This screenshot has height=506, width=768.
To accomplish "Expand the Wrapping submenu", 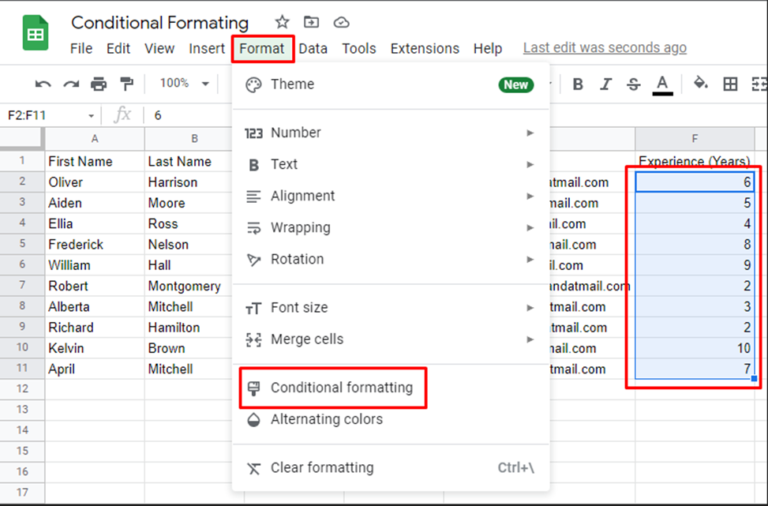I will [x=391, y=228].
